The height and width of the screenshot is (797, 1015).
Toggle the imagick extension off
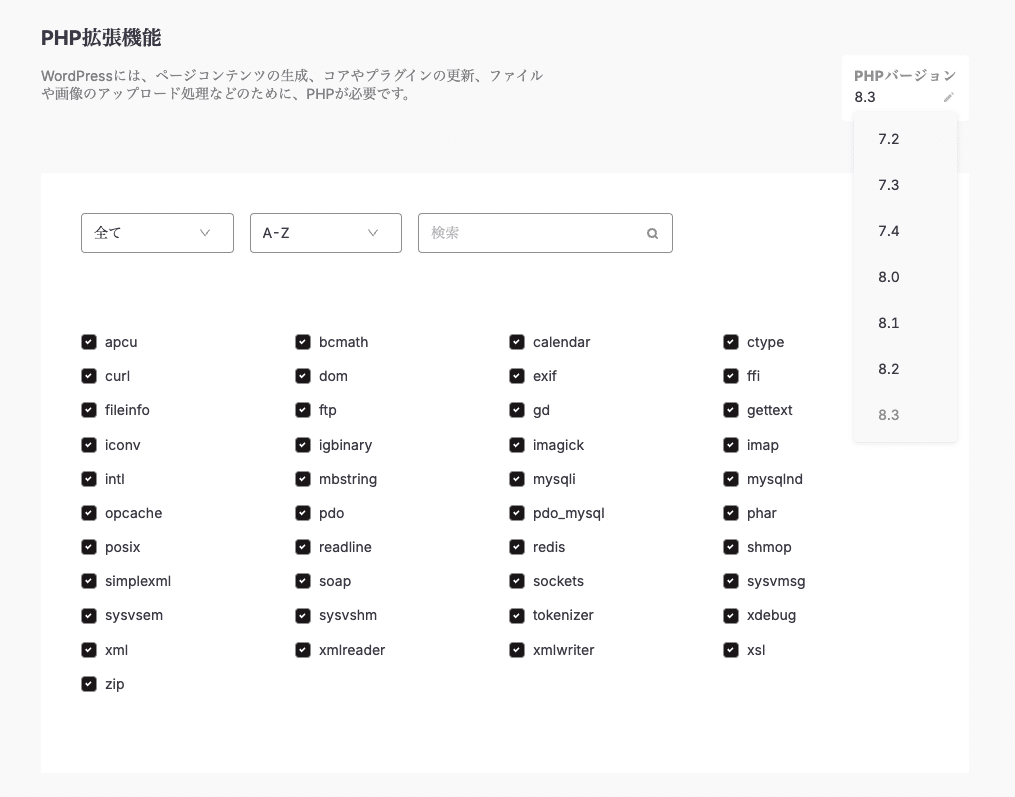point(517,445)
